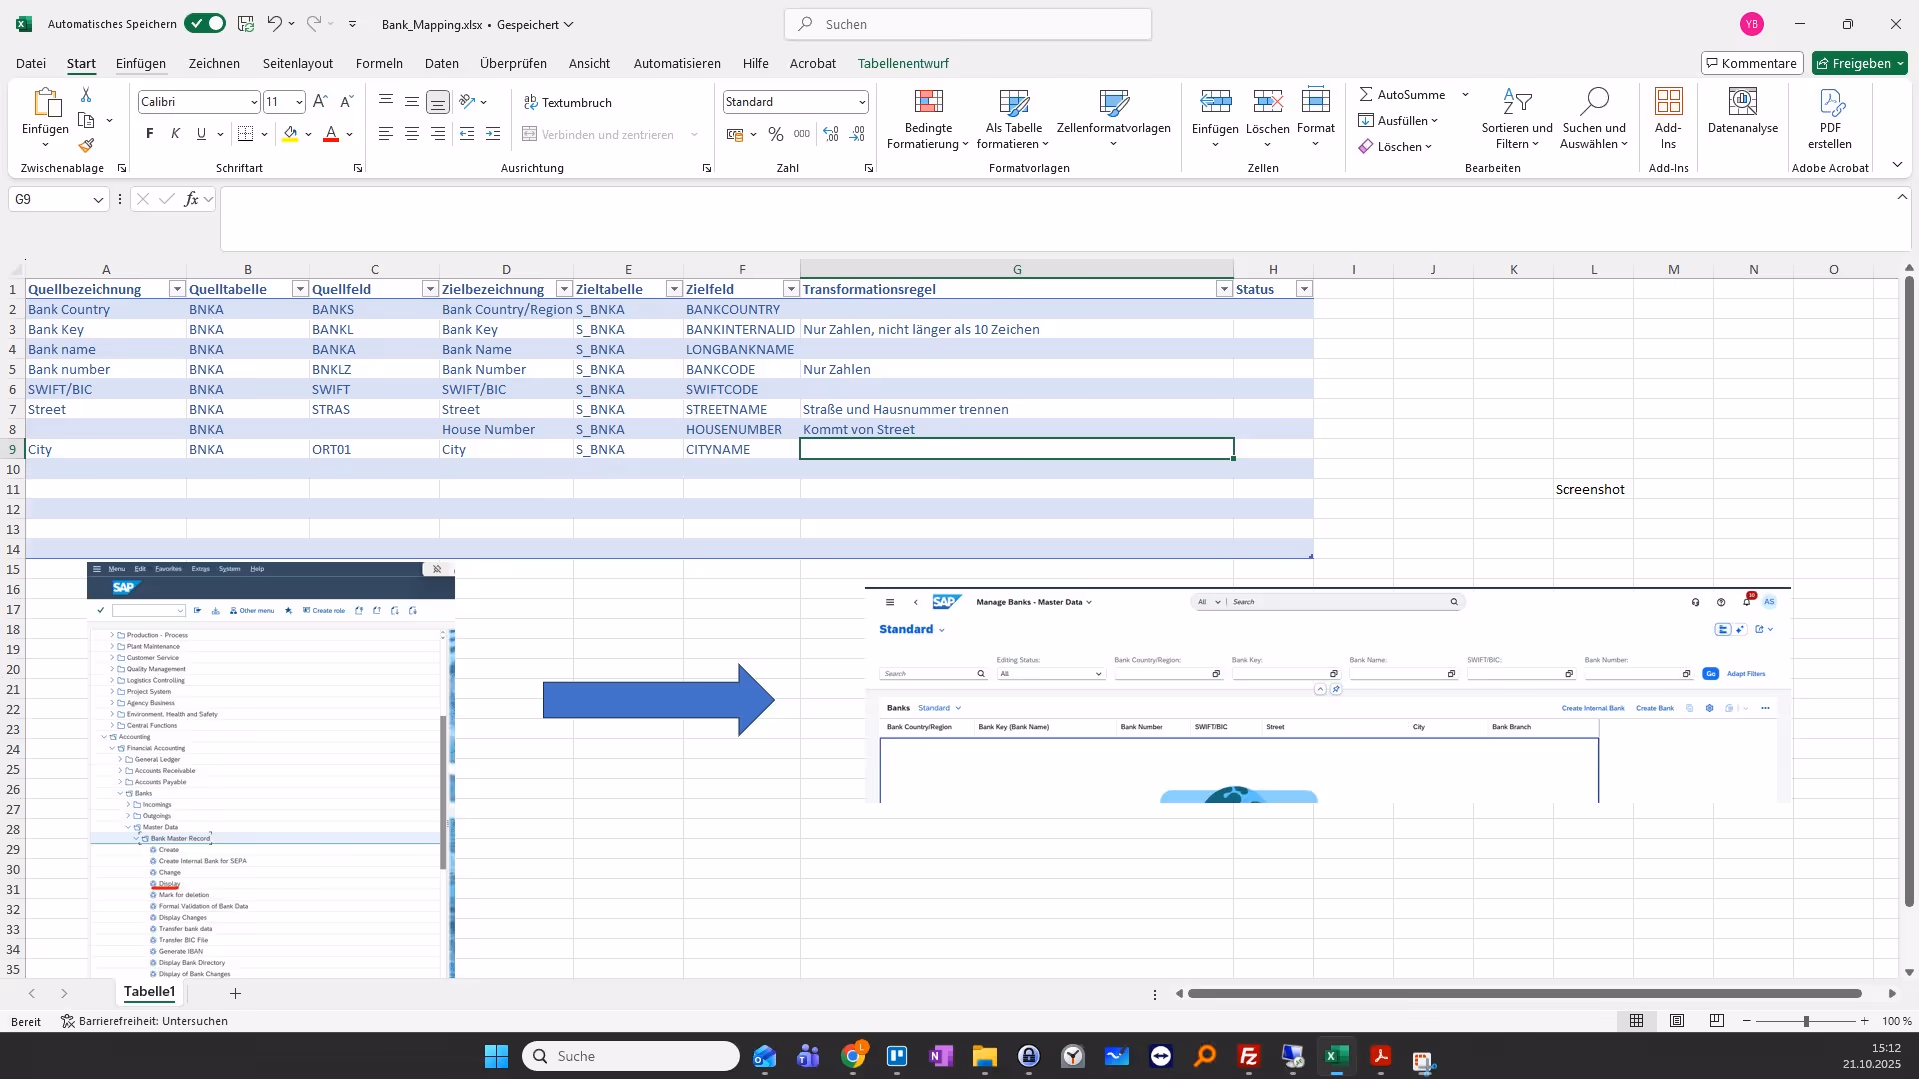
Task: Open Sortieren und Filtern
Action: point(1516,119)
